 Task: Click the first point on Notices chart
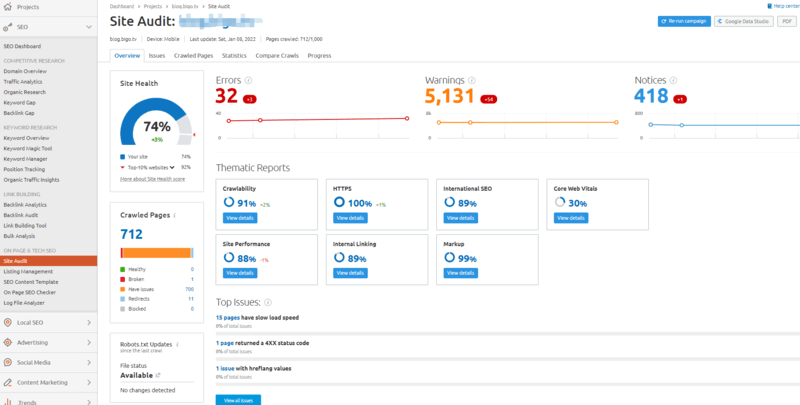point(651,124)
